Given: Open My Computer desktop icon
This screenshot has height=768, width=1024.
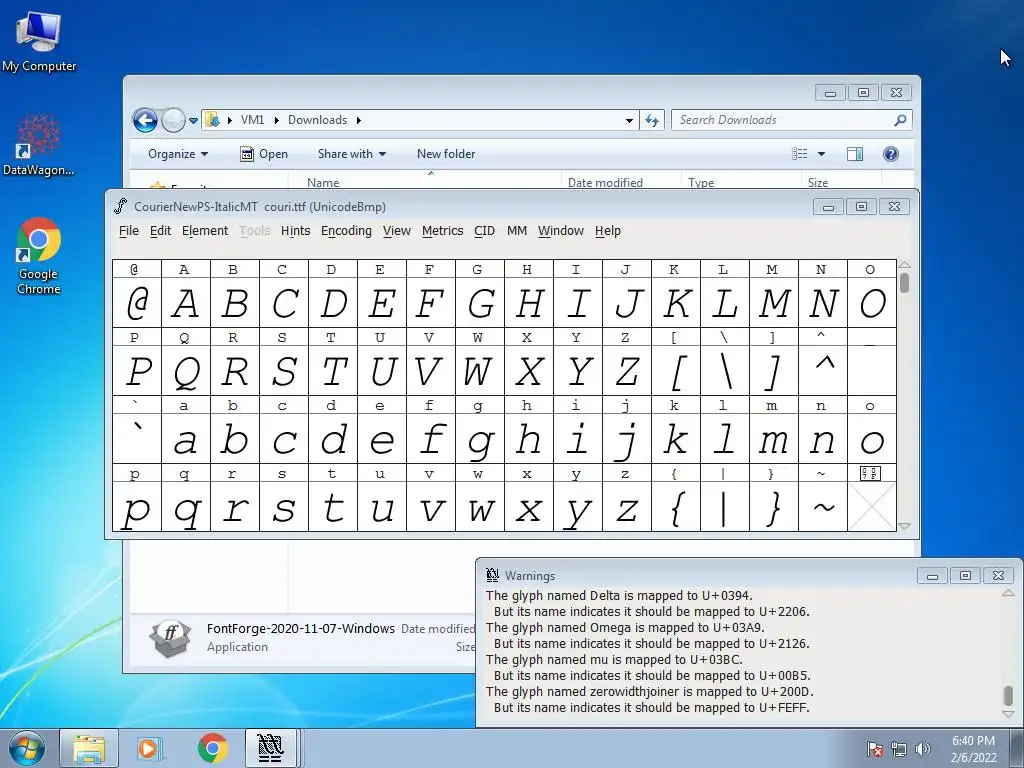Looking at the screenshot, I should click(39, 40).
